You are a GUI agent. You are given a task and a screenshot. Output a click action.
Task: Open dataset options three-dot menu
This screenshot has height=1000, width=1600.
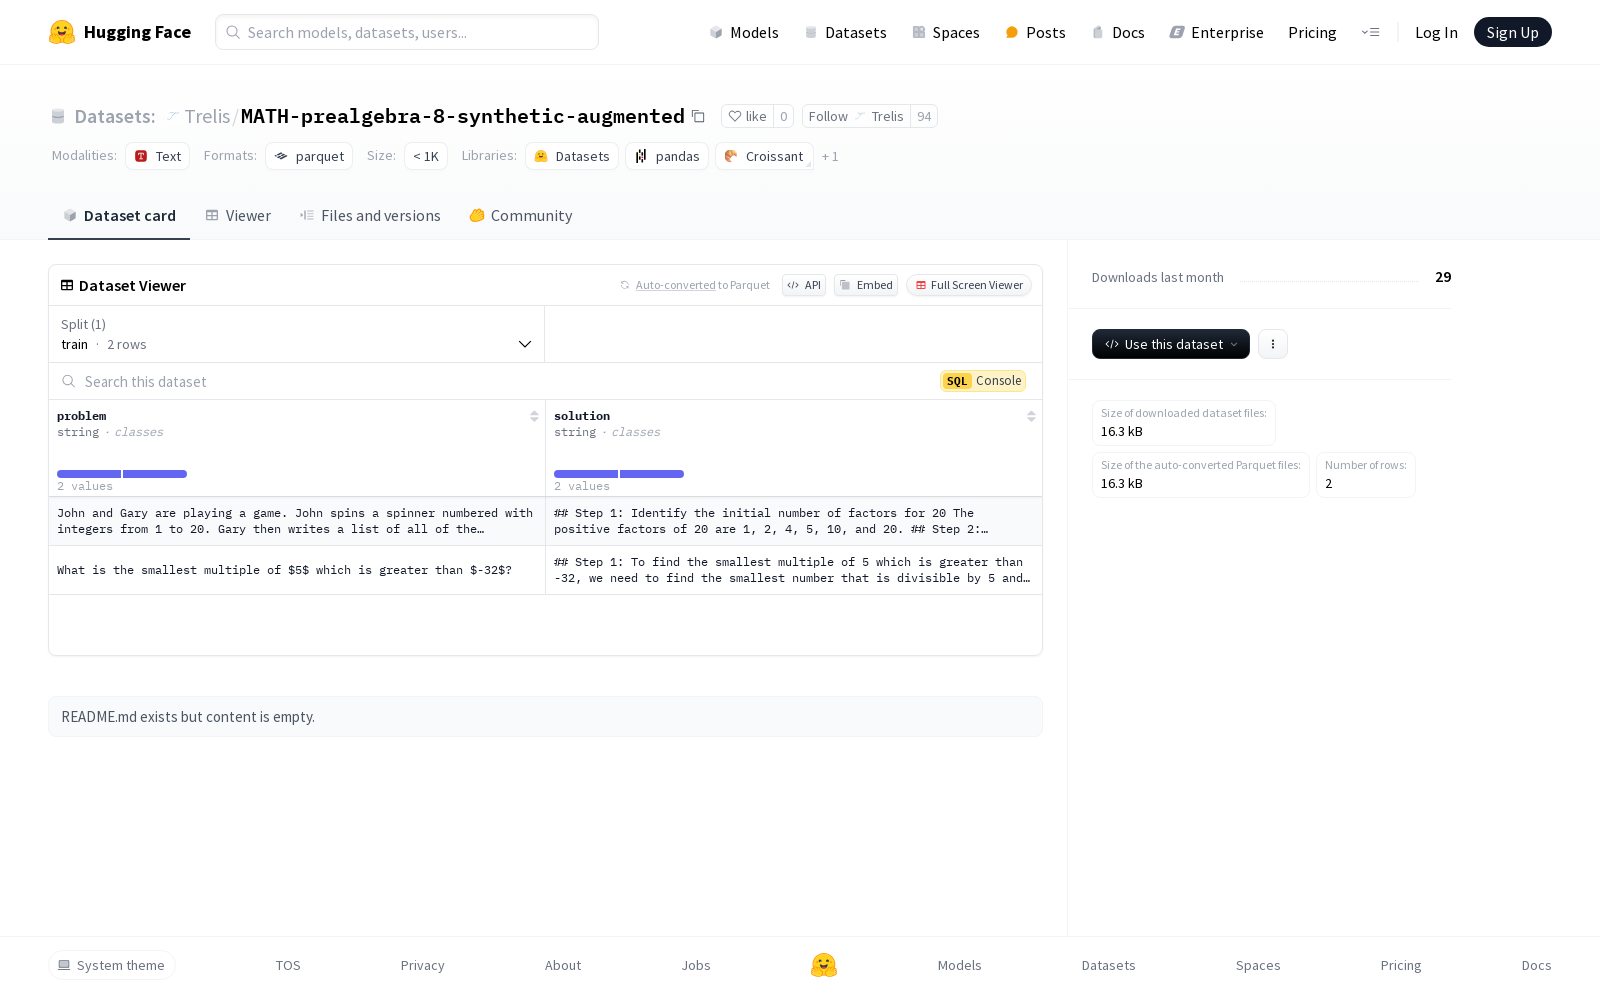(x=1272, y=344)
